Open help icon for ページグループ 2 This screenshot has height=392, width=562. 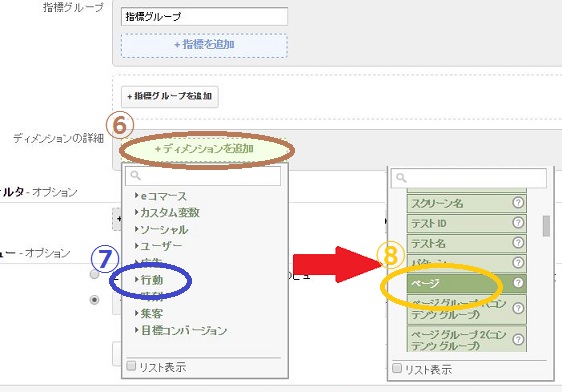[518, 339]
